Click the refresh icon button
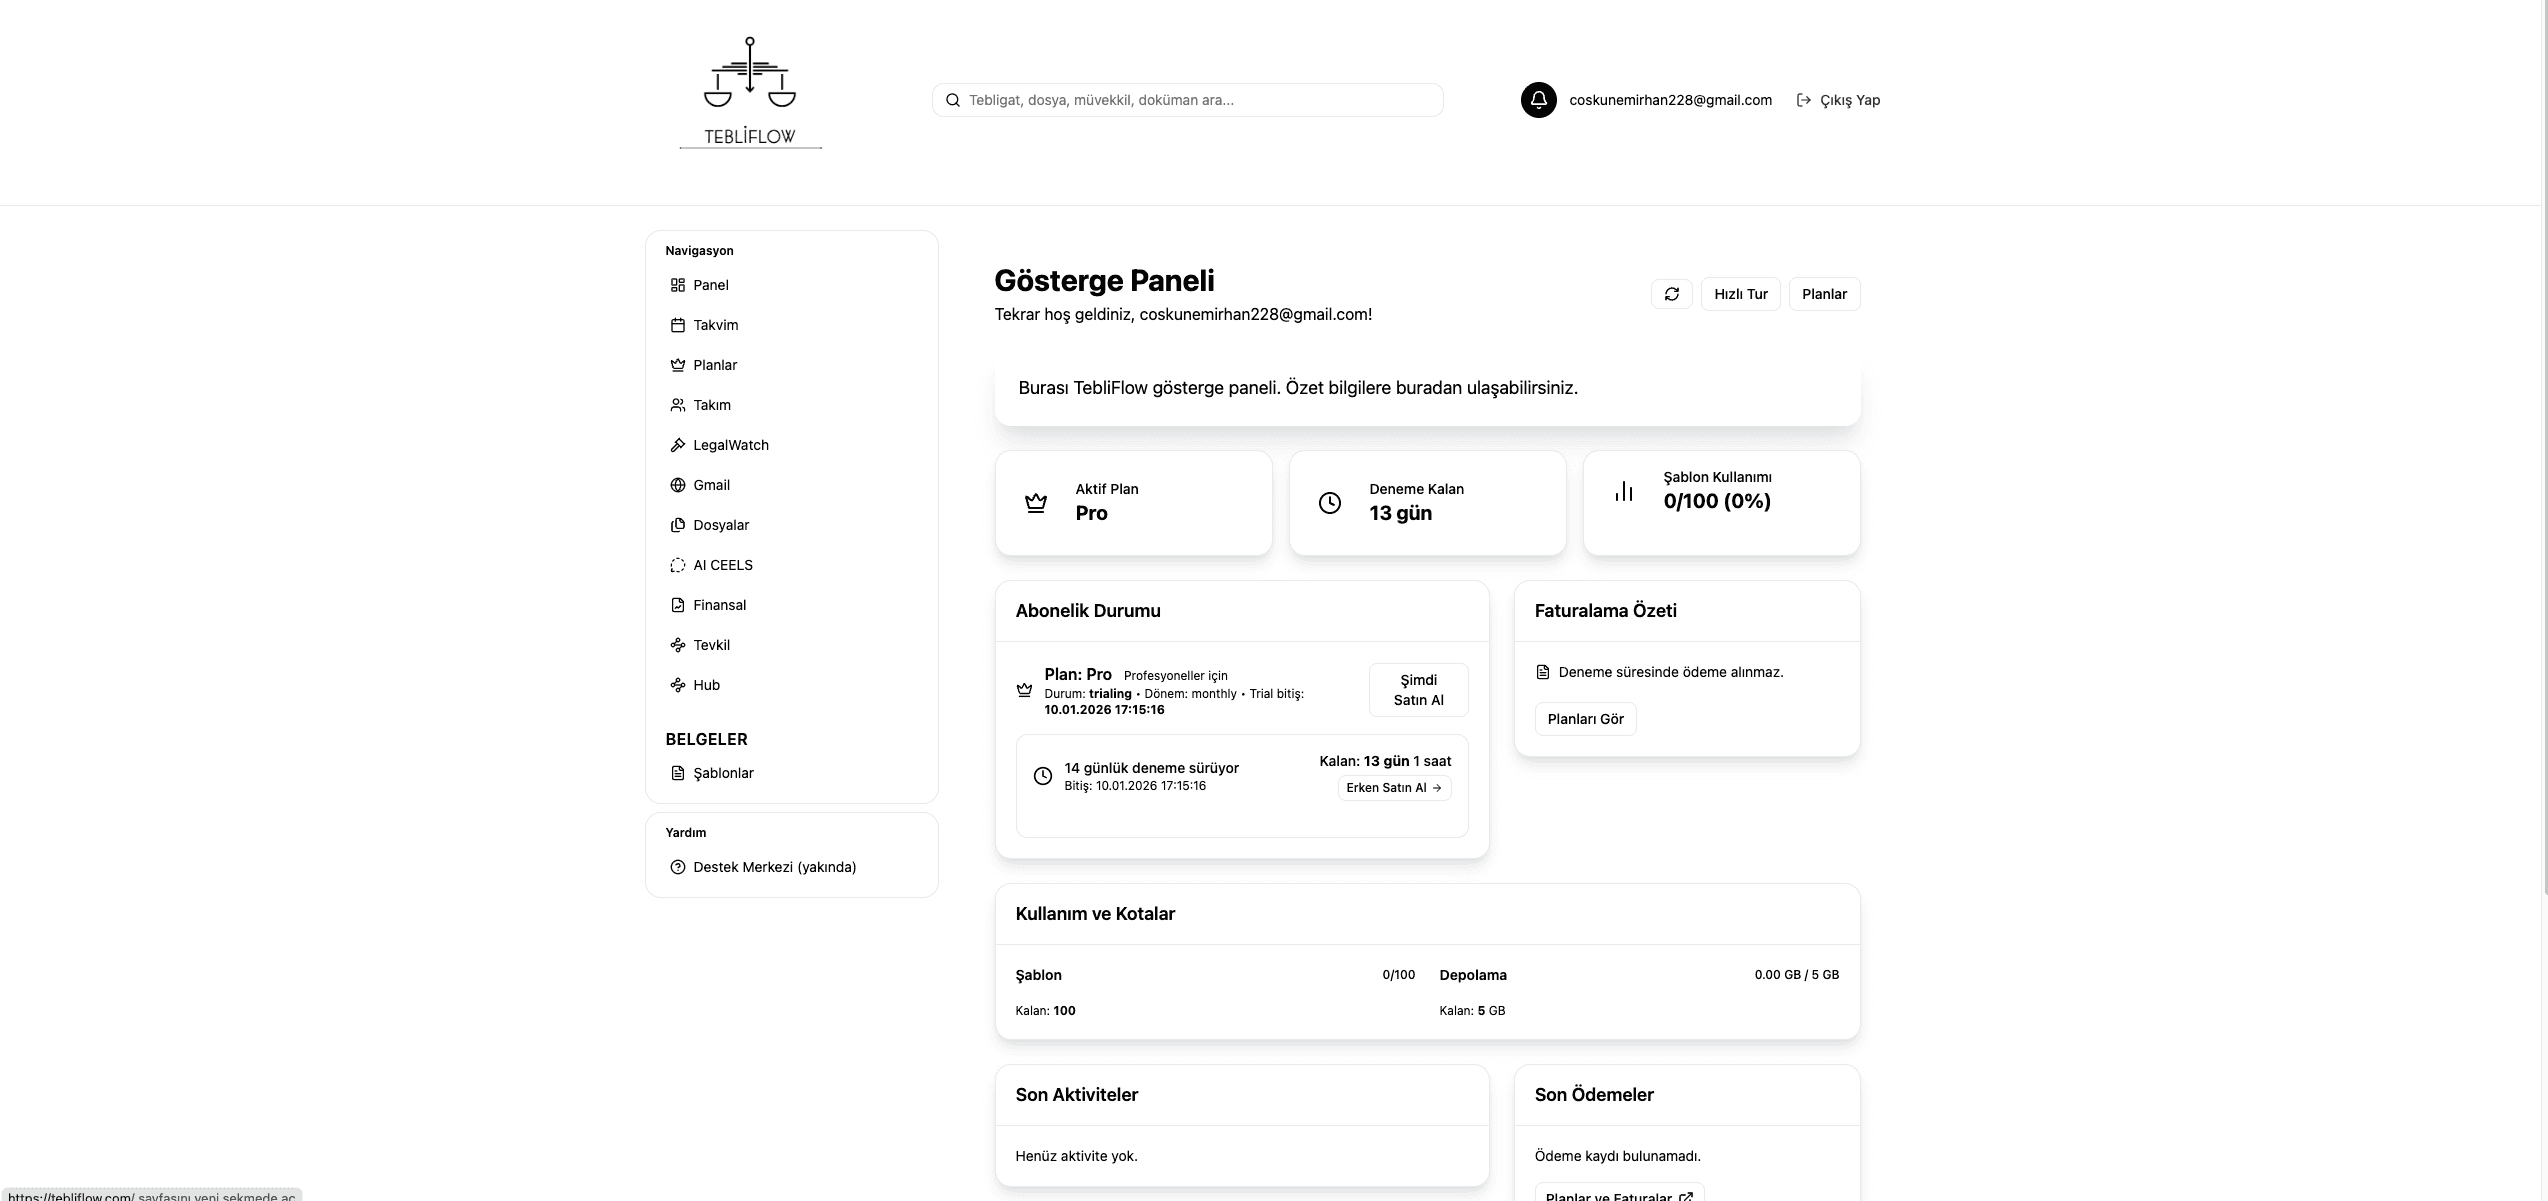This screenshot has width=2548, height=1201. (x=1671, y=294)
